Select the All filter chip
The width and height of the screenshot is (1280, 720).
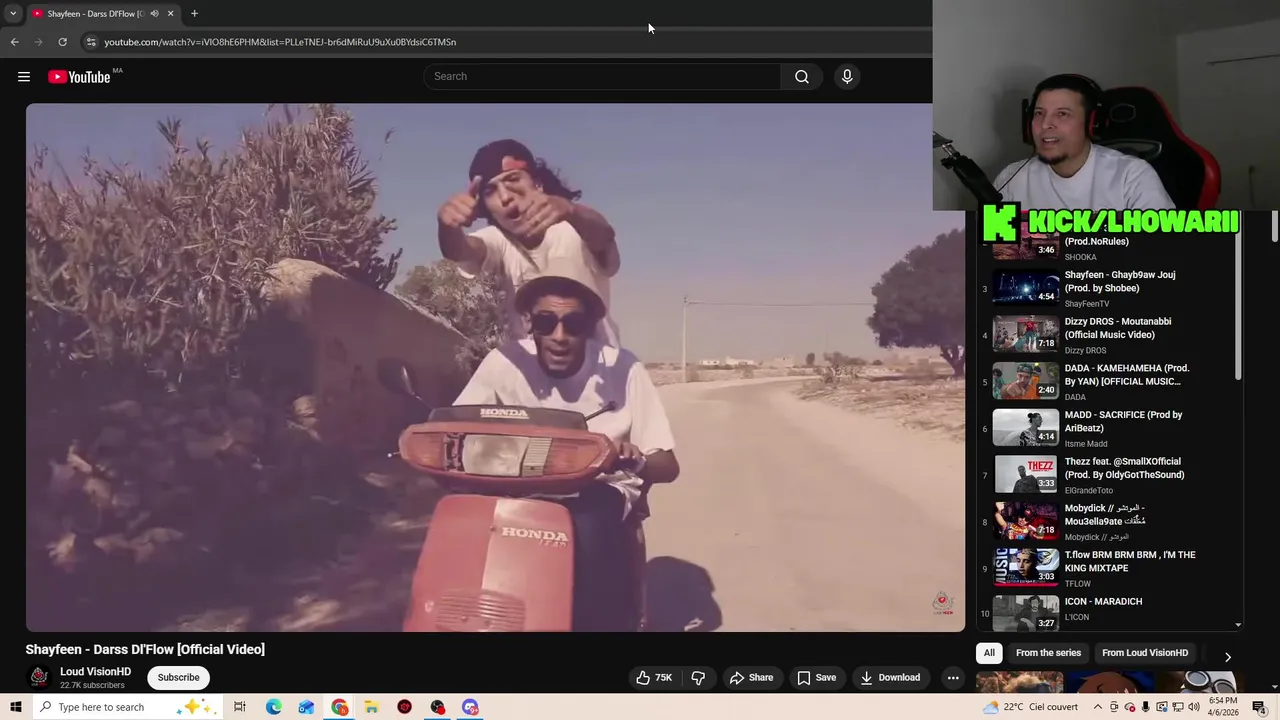[989, 653]
